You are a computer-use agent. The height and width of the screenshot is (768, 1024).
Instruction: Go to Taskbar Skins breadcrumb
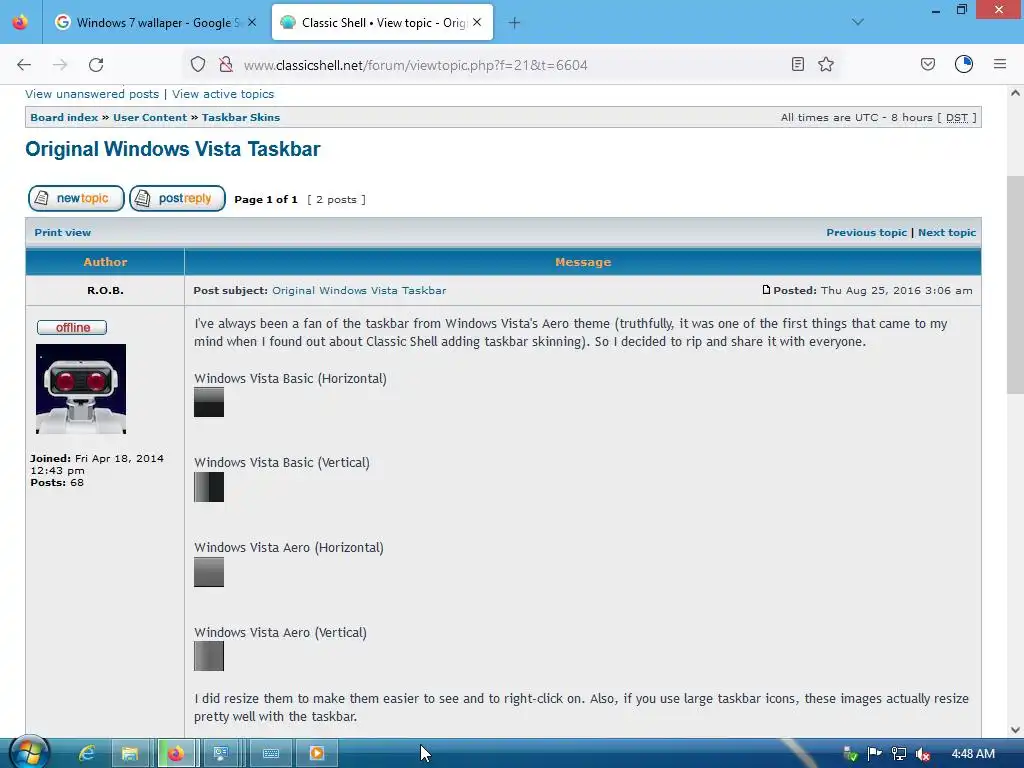coord(240,118)
